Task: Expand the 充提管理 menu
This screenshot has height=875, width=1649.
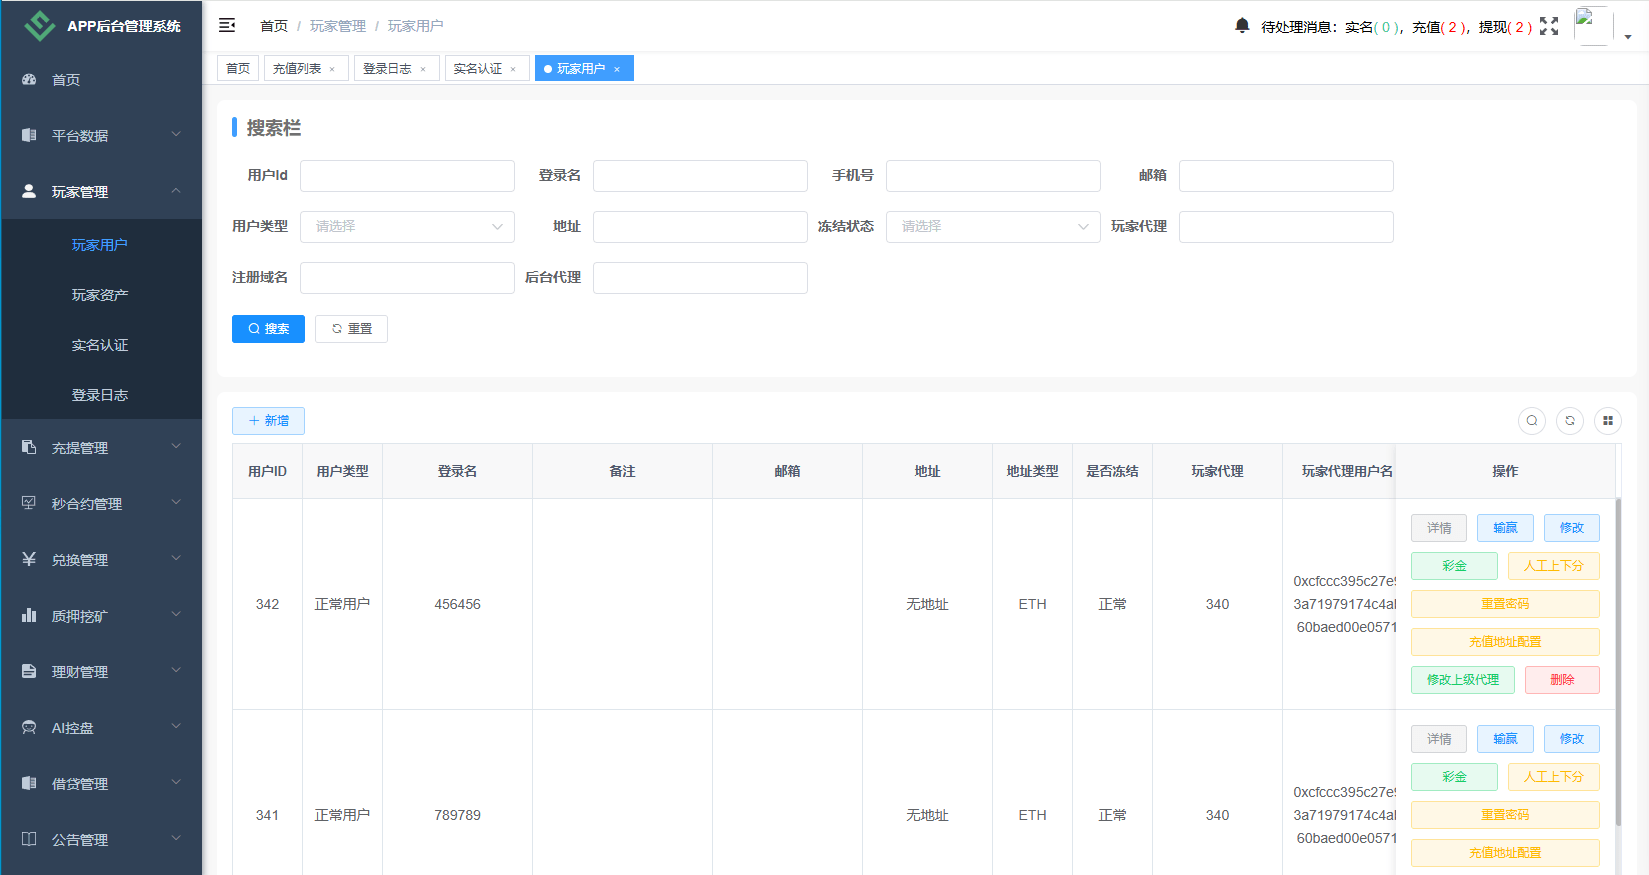Action: click(x=101, y=448)
